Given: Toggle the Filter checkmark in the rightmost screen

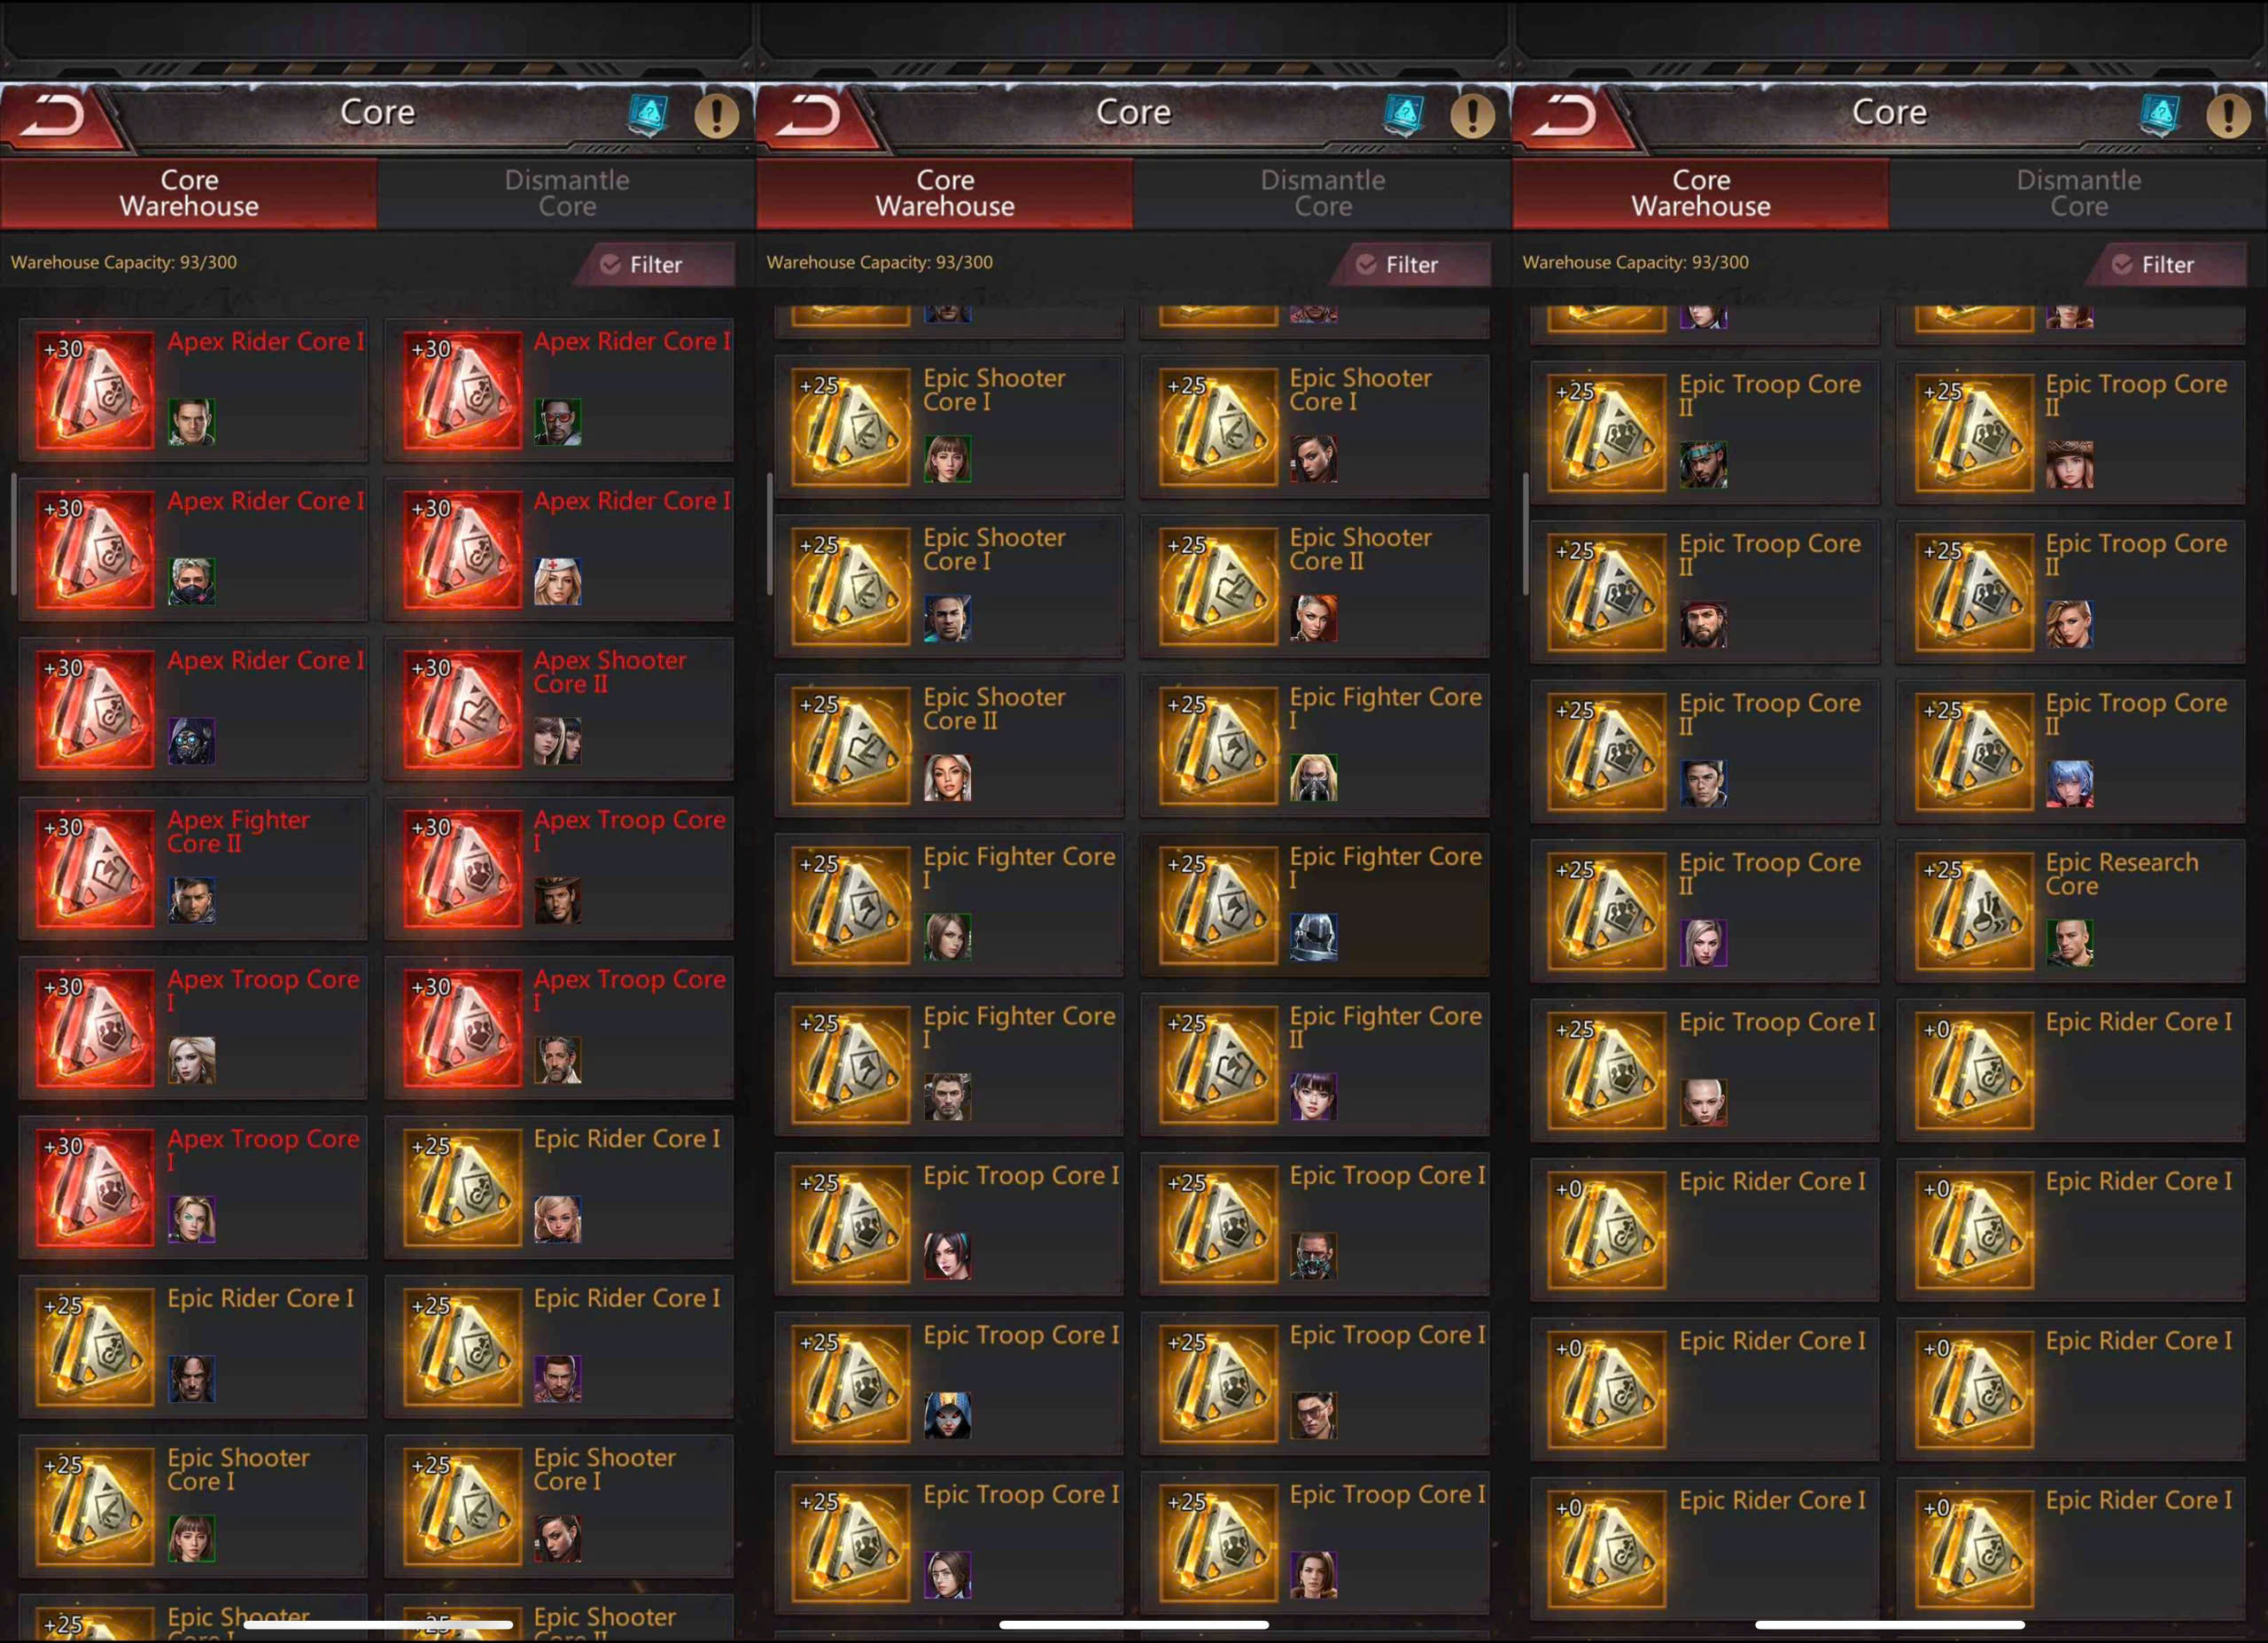Looking at the screenshot, I should [x=2122, y=264].
